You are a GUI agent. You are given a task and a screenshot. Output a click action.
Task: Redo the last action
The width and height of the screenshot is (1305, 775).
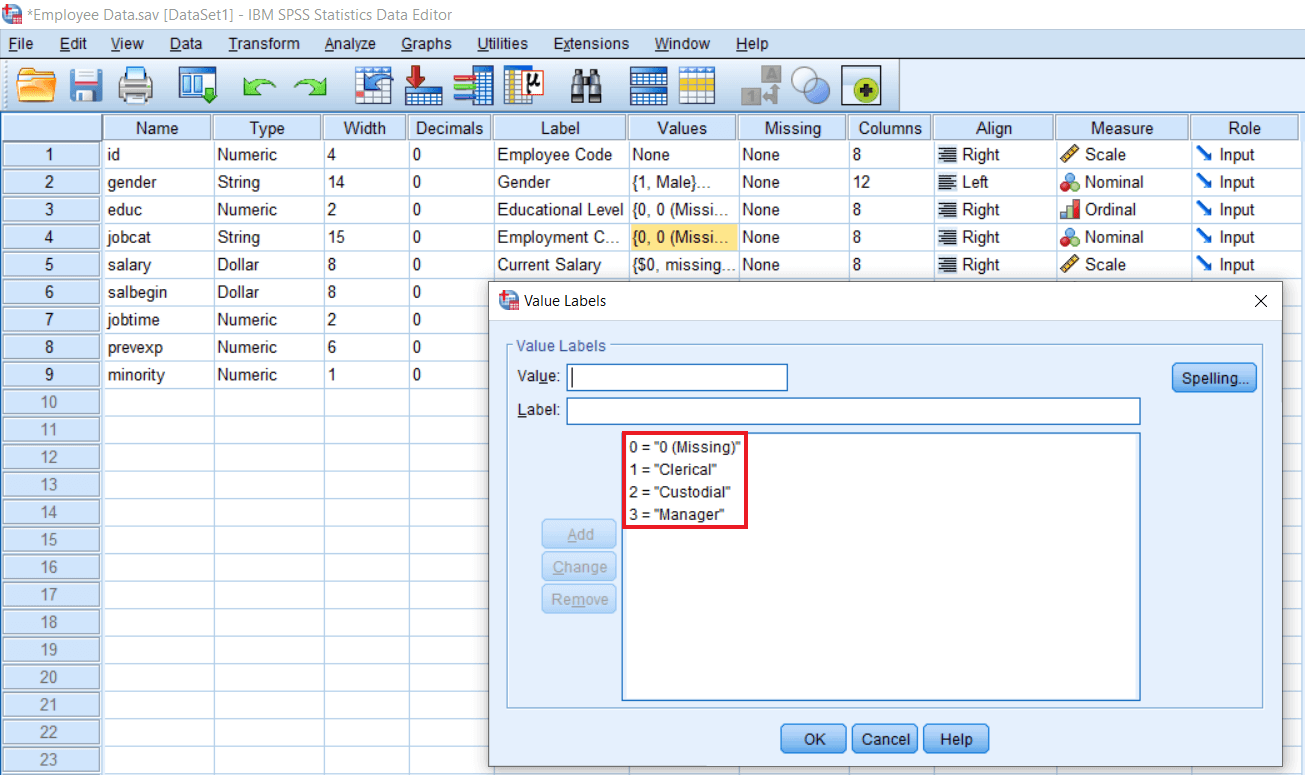click(x=310, y=86)
